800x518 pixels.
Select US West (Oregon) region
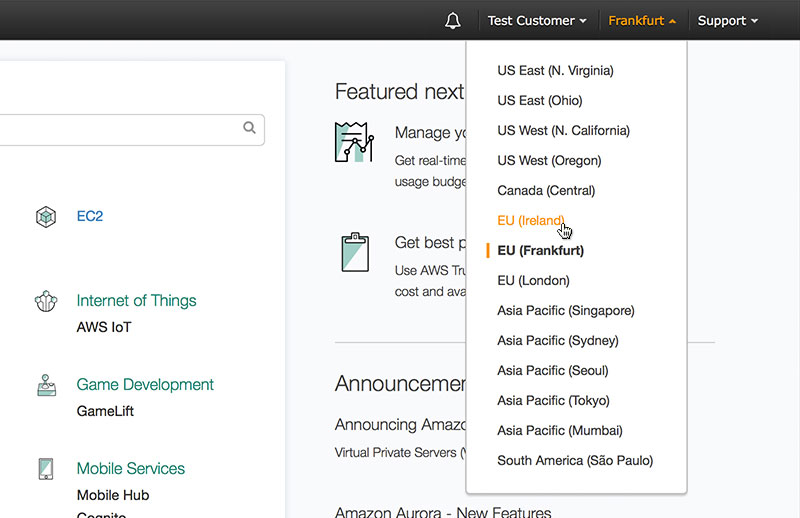[x=549, y=161]
